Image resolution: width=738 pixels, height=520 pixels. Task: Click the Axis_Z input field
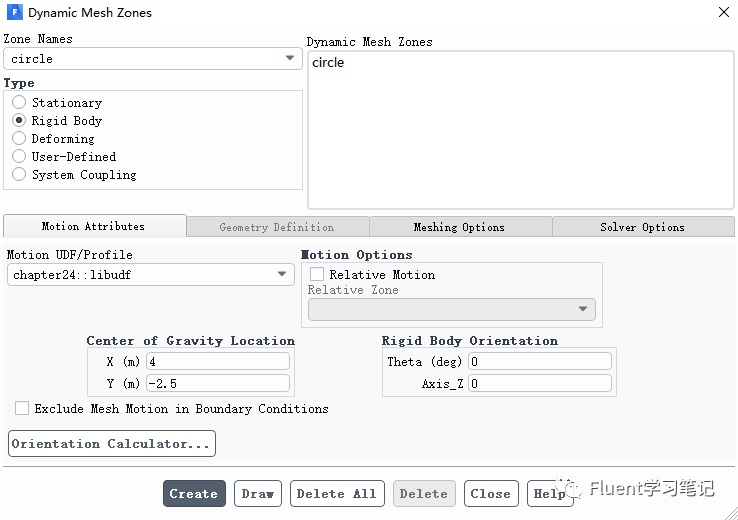[540, 383]
